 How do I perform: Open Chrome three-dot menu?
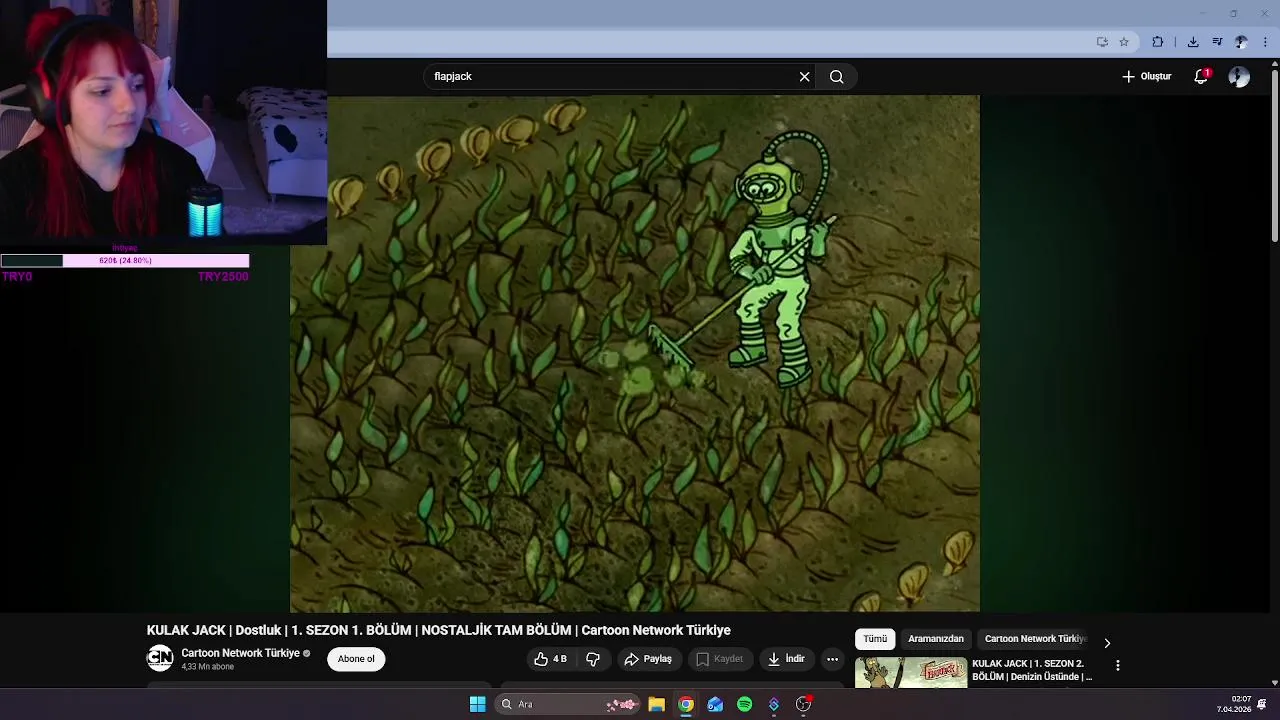pos(1266,42)
